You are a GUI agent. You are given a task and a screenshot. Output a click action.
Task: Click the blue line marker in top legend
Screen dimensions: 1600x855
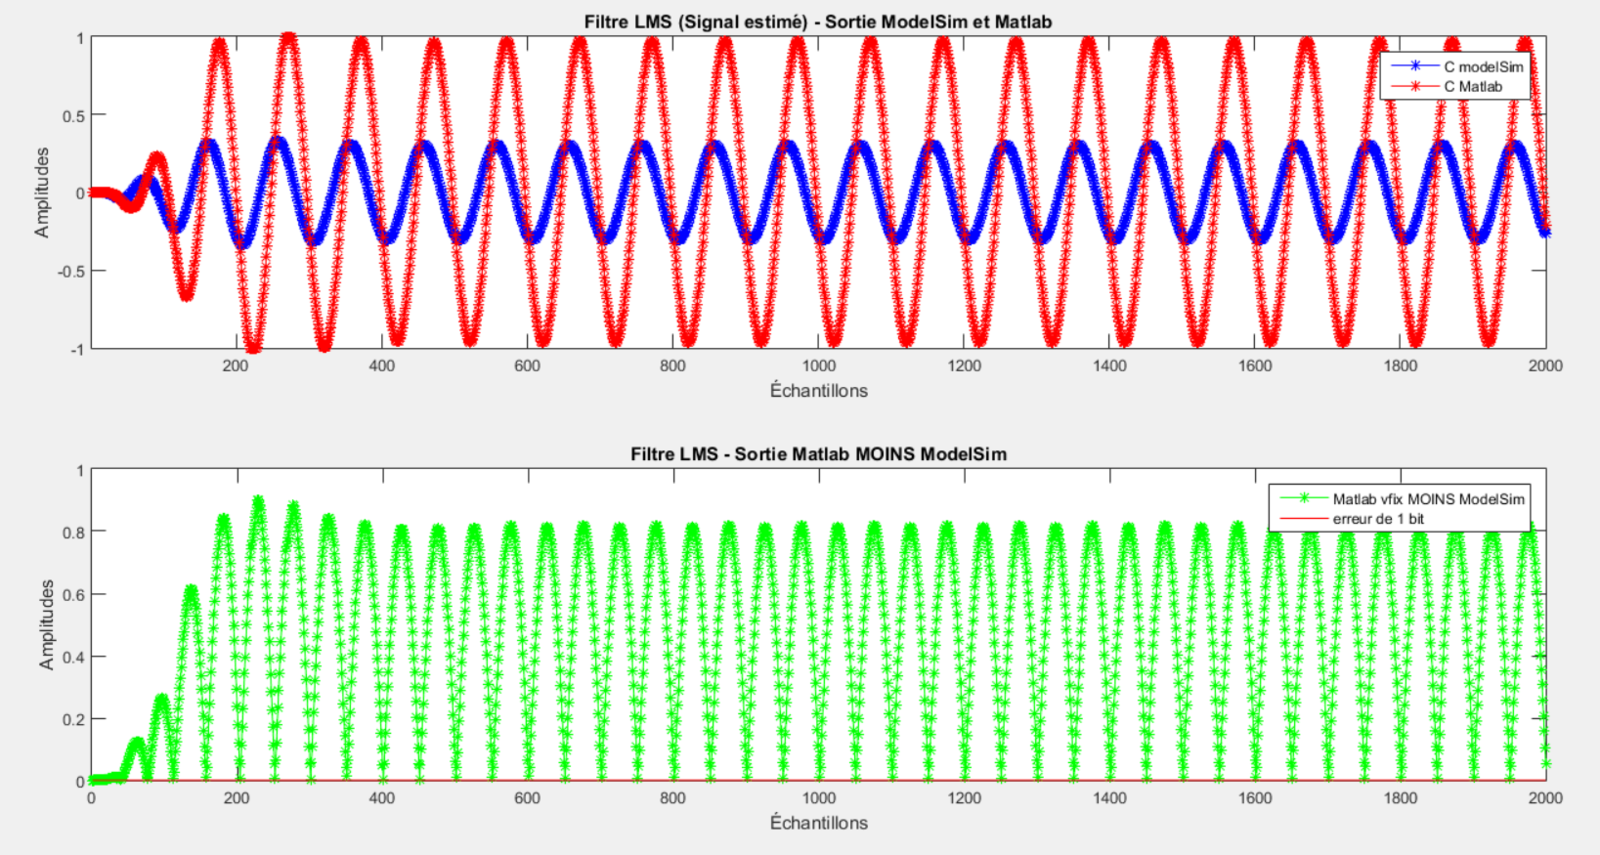point(1415,66)
